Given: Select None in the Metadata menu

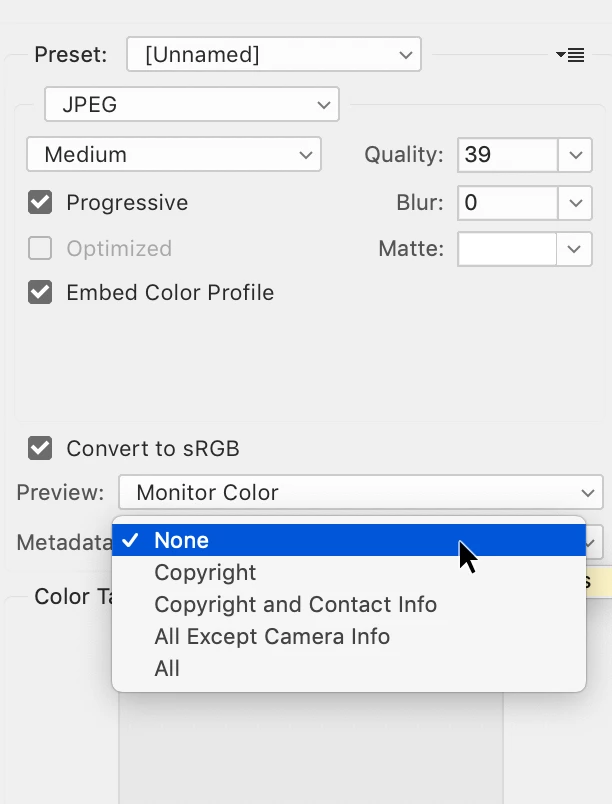Looking at the screenshot, I should (349, 540).
